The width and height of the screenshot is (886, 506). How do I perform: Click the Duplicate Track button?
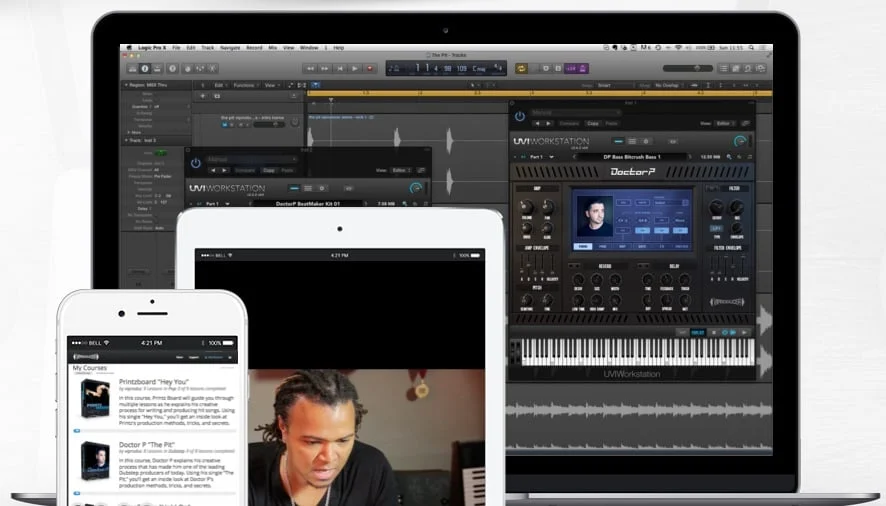tap(217, 96)
